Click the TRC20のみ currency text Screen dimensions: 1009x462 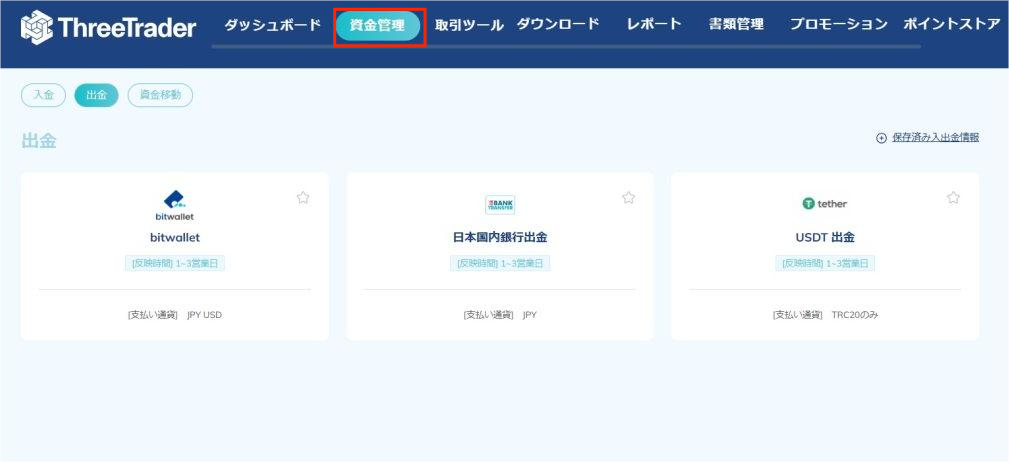pyautogui.click(x=855, y=315)
